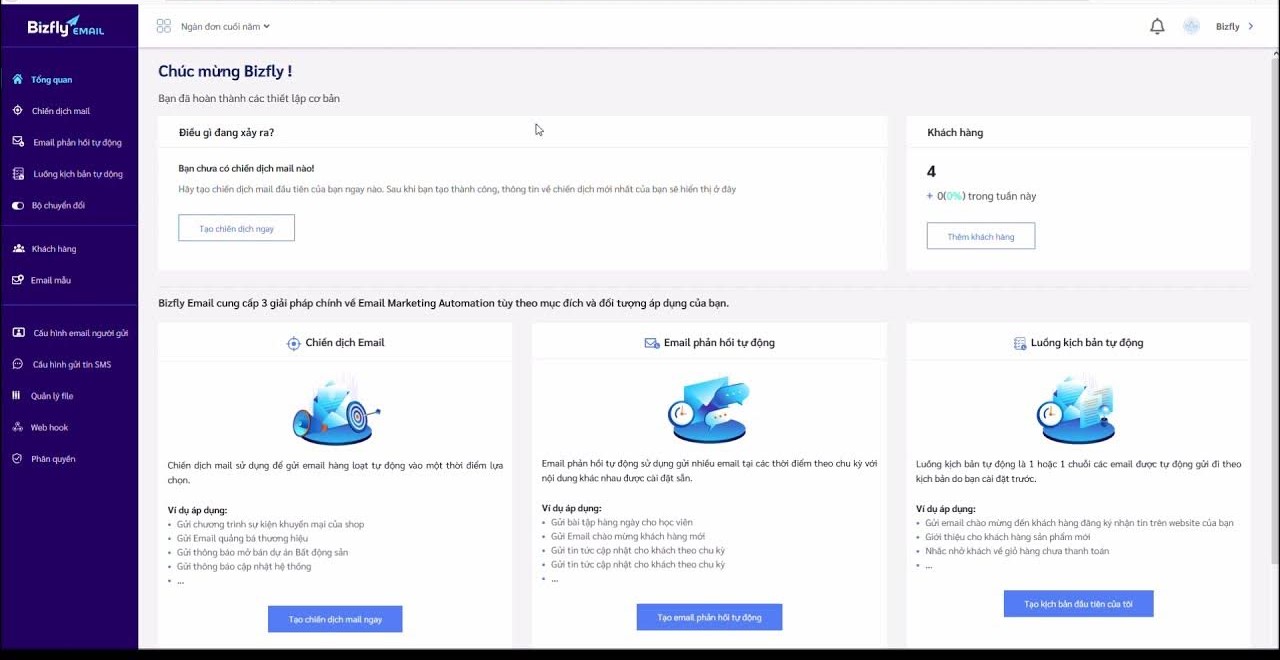Select the Bộ chuyển đổi toggle icon
This screenshot has width=1280, height=660.
(16, 205)
